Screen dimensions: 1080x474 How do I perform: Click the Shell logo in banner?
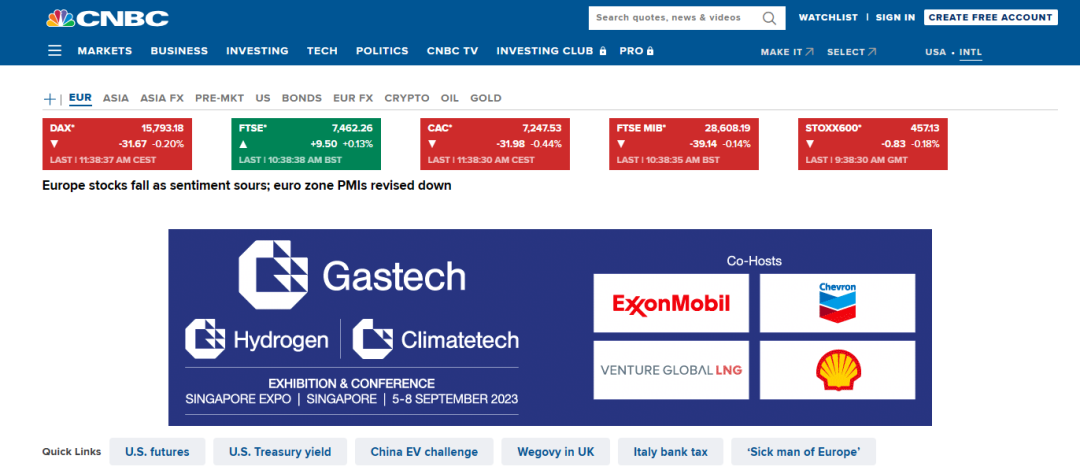coord(837,370)
